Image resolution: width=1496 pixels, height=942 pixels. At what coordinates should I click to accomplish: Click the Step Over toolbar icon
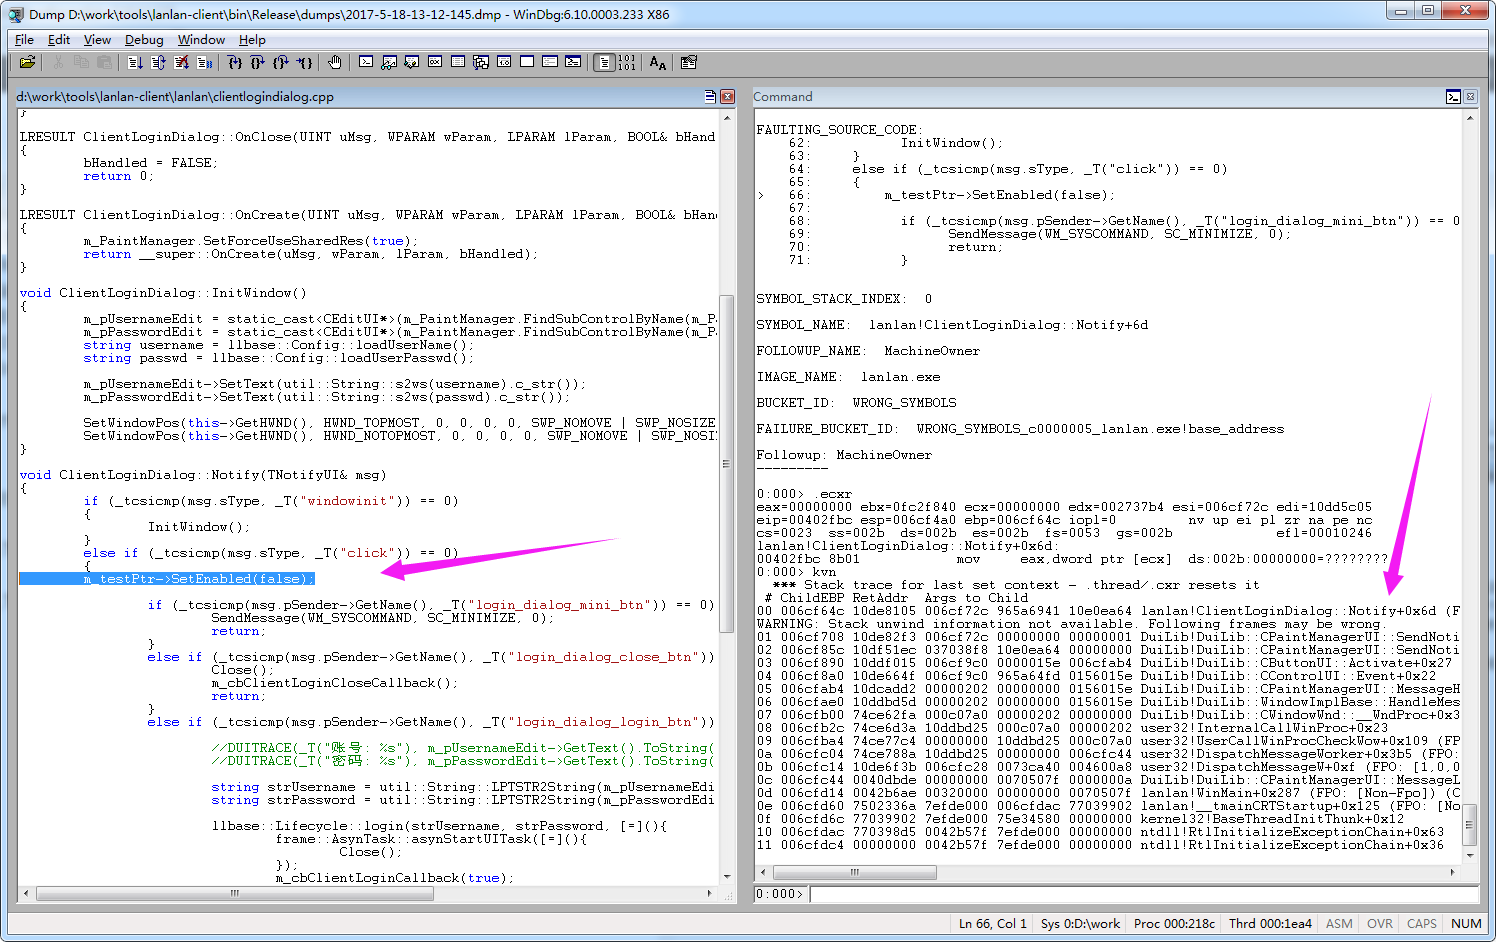[257, 62]
